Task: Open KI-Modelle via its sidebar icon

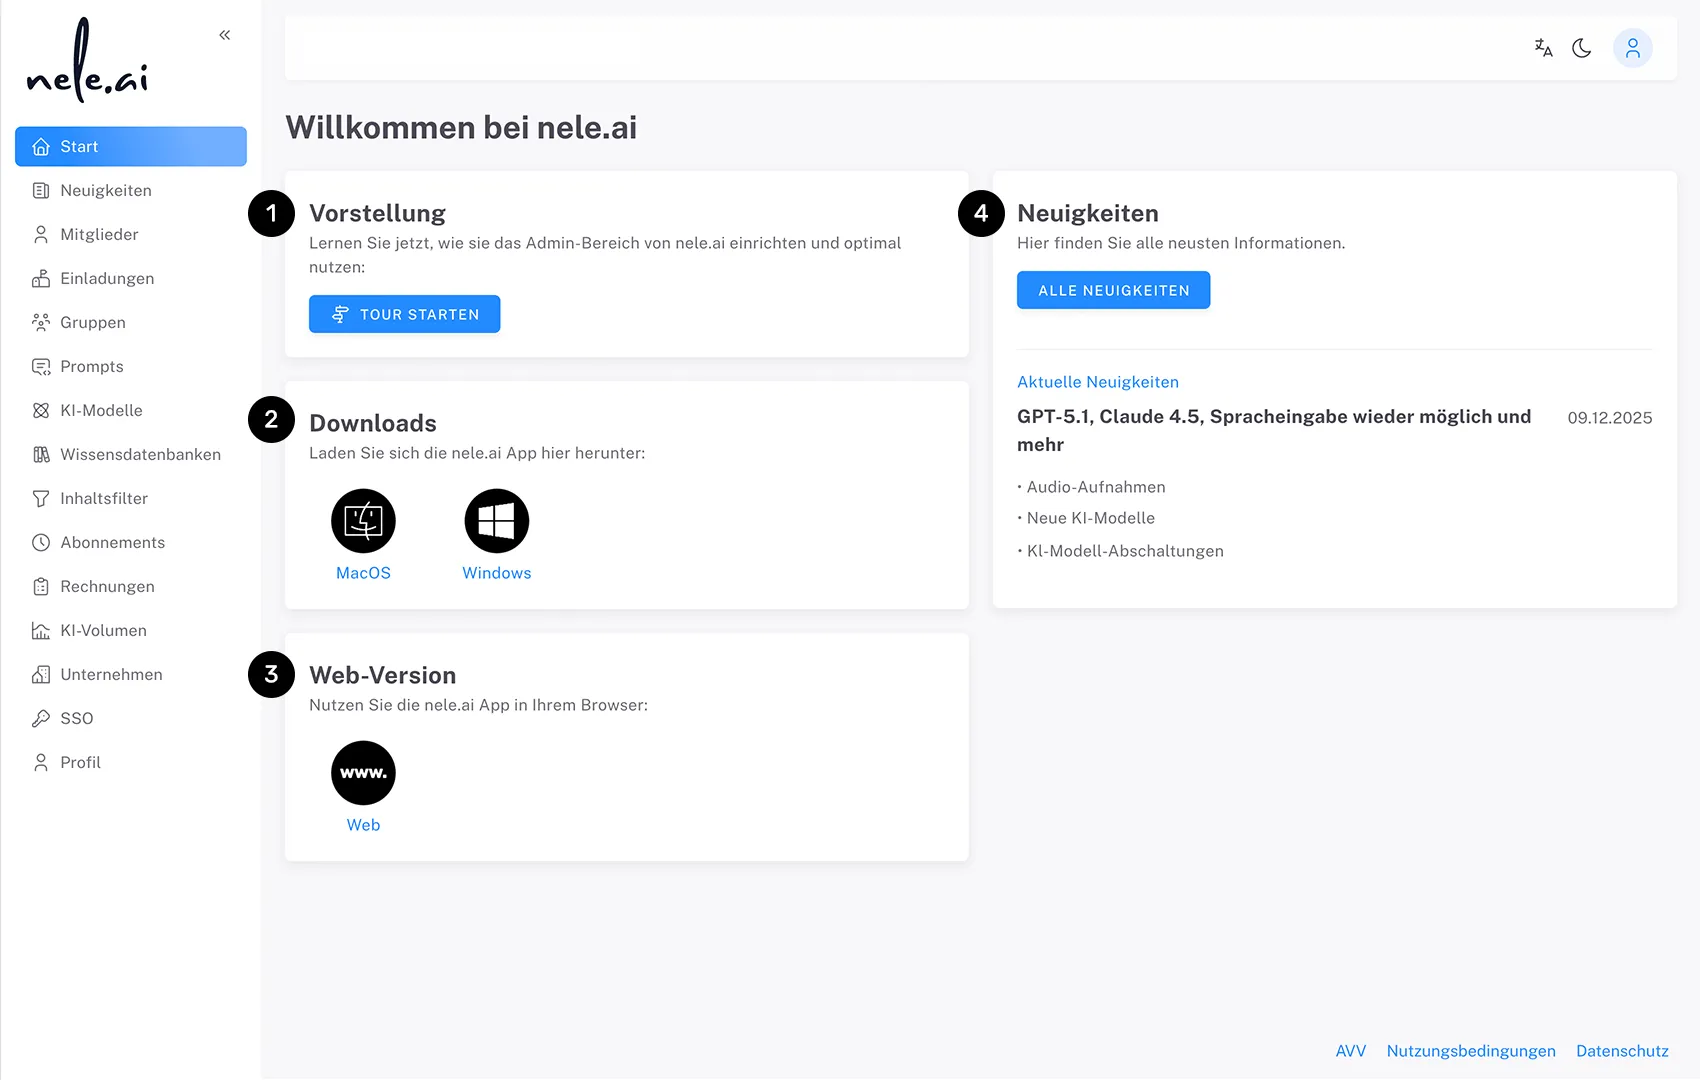Action: click(x=41, y=410)
